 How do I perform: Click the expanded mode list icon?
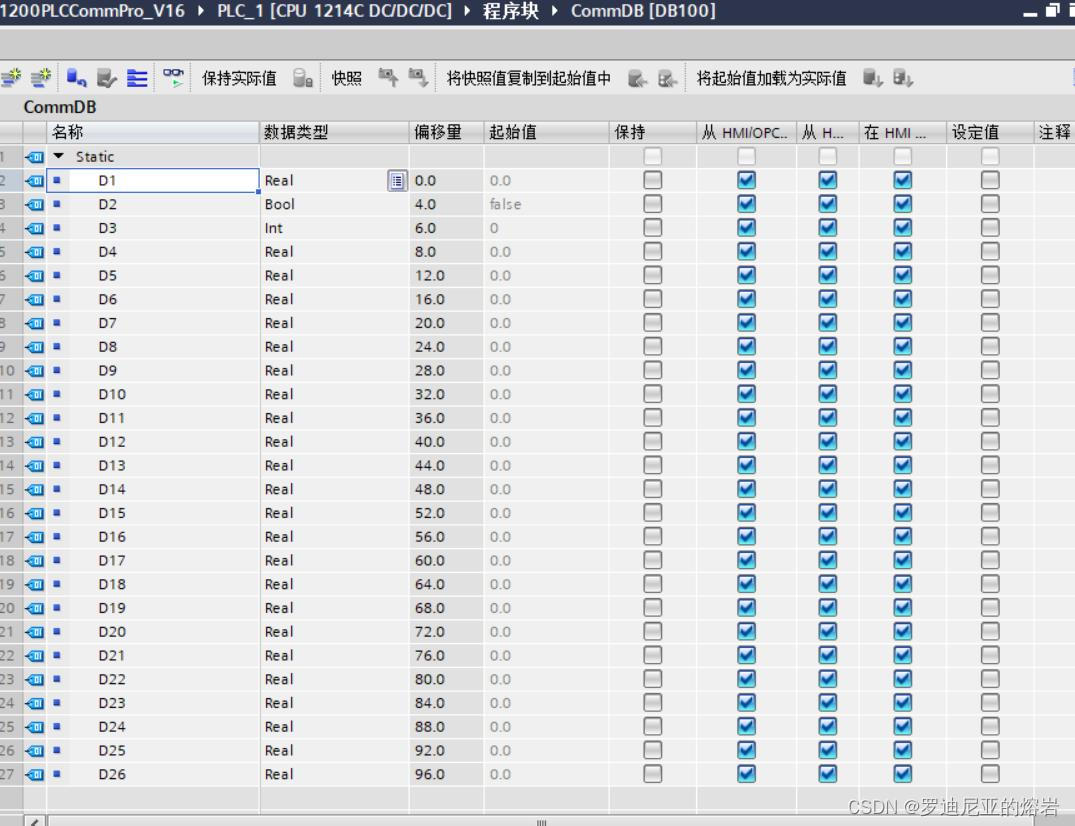tap(137, 78)
